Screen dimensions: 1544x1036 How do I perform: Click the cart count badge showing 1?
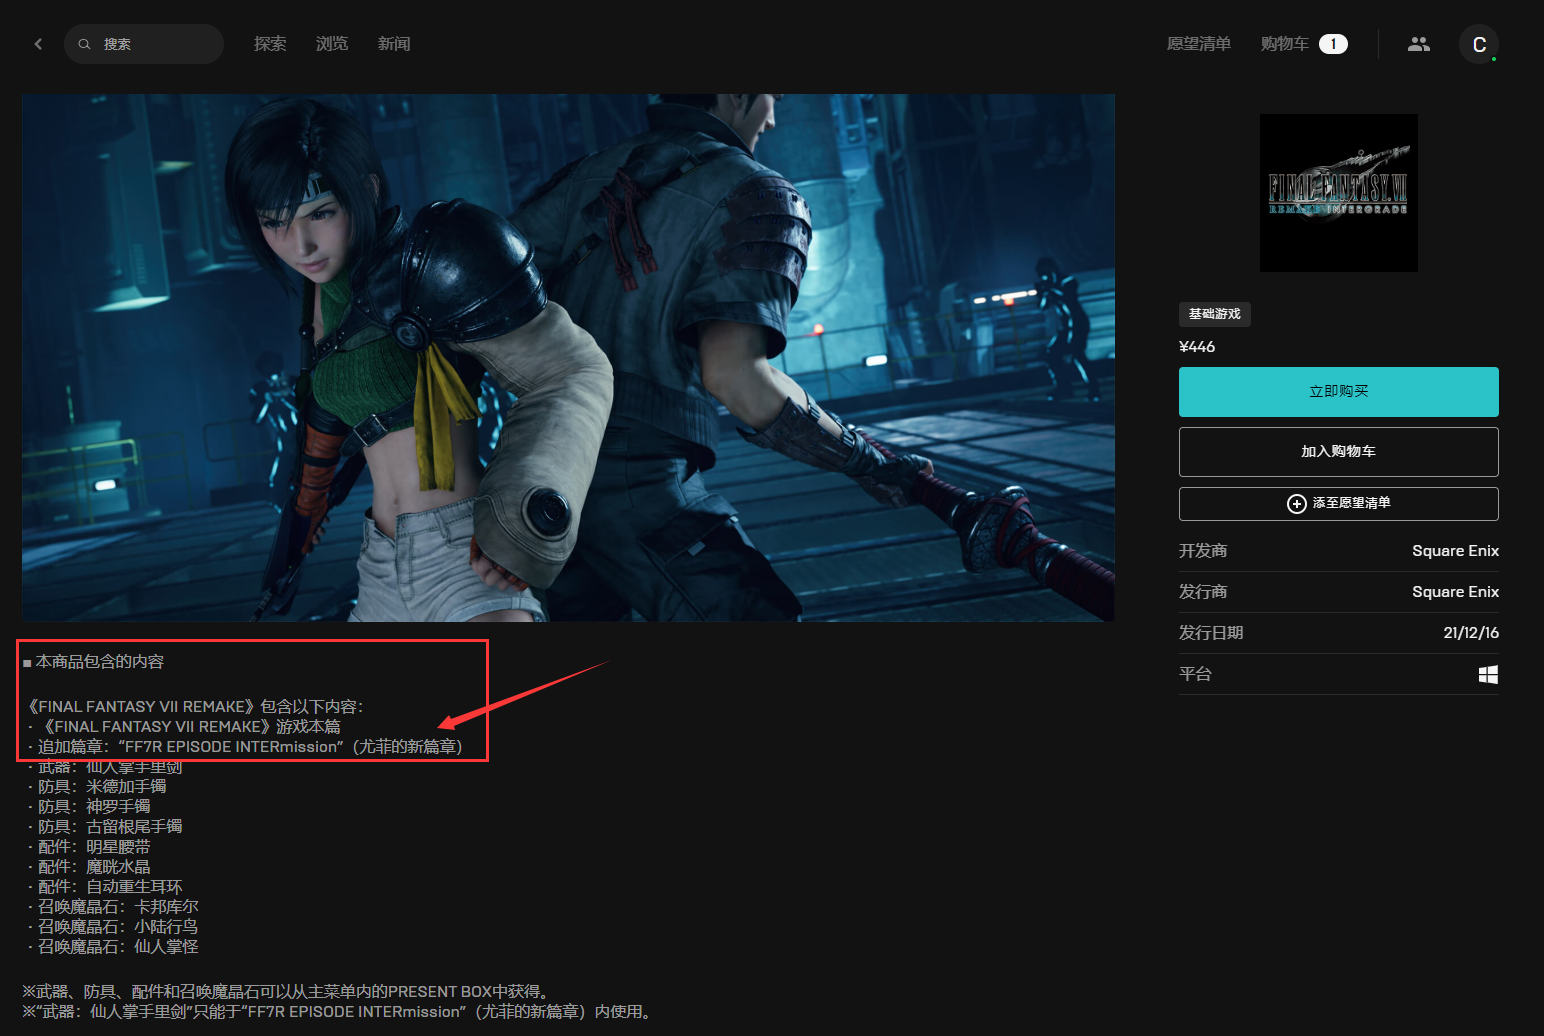tap(1333, 44)
